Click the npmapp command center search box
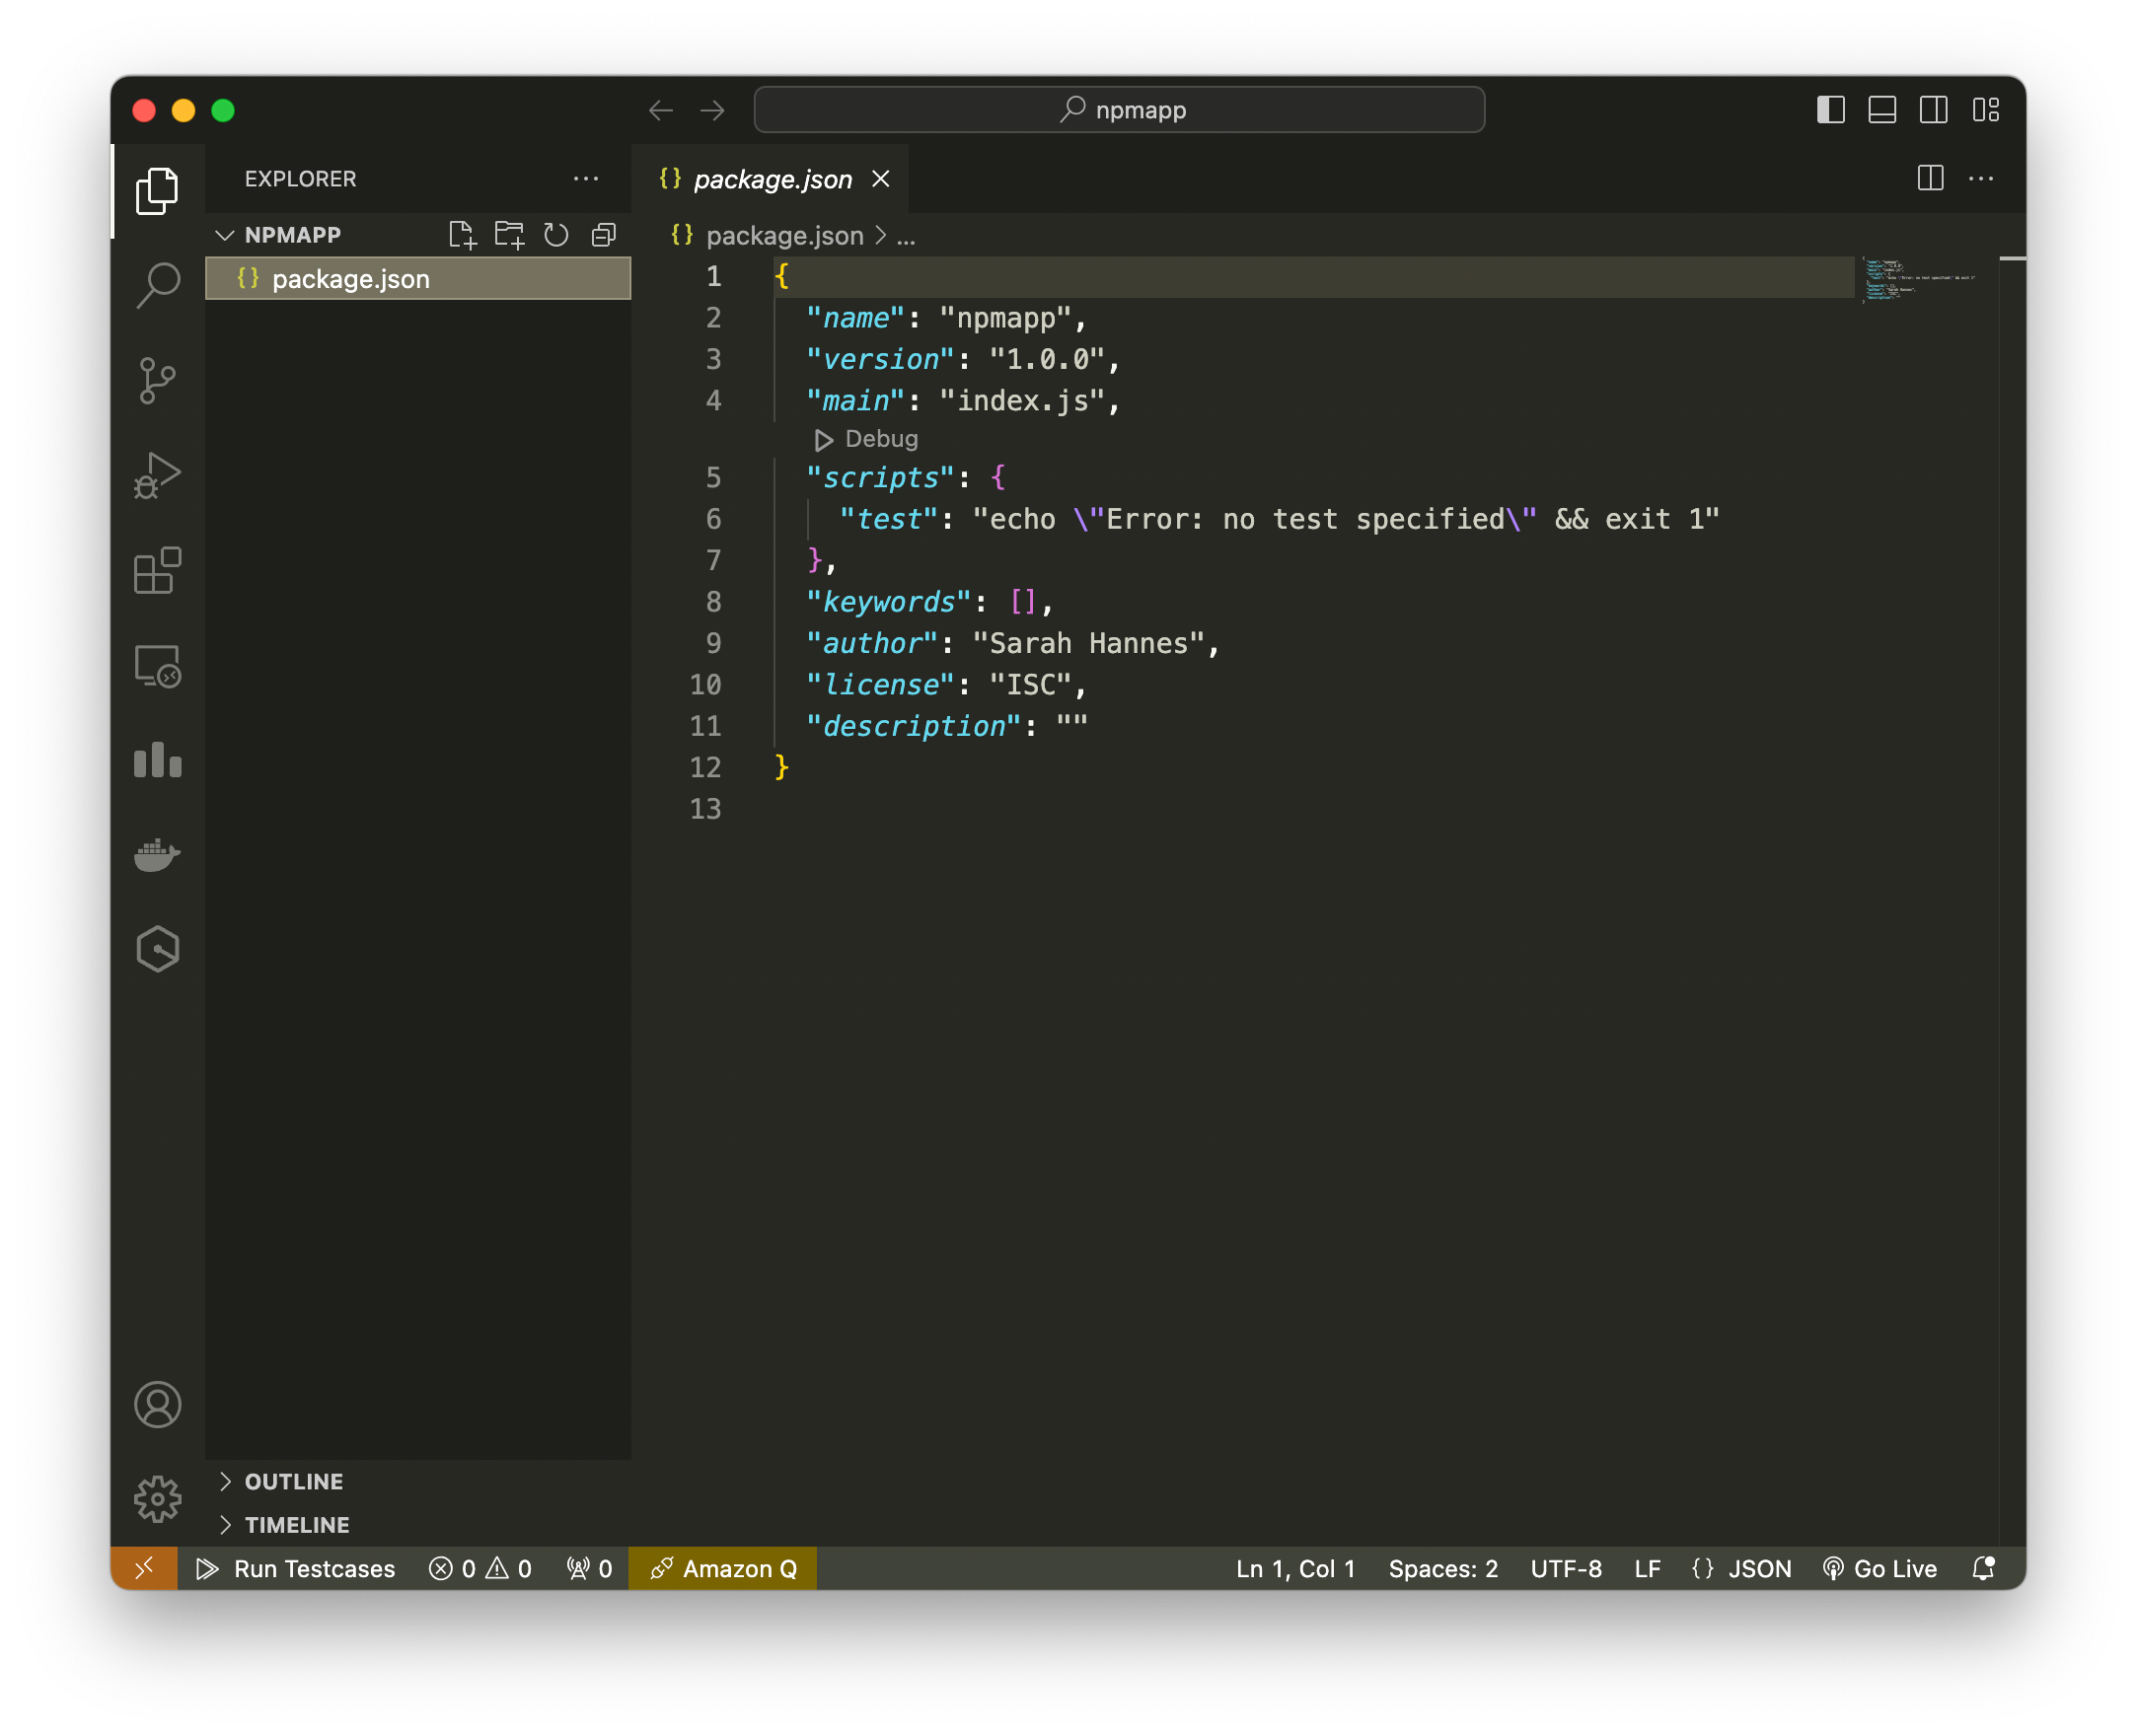The height and width of the screenshot is (1736, 2137). pyautogui.click(x=1119, y=110)
